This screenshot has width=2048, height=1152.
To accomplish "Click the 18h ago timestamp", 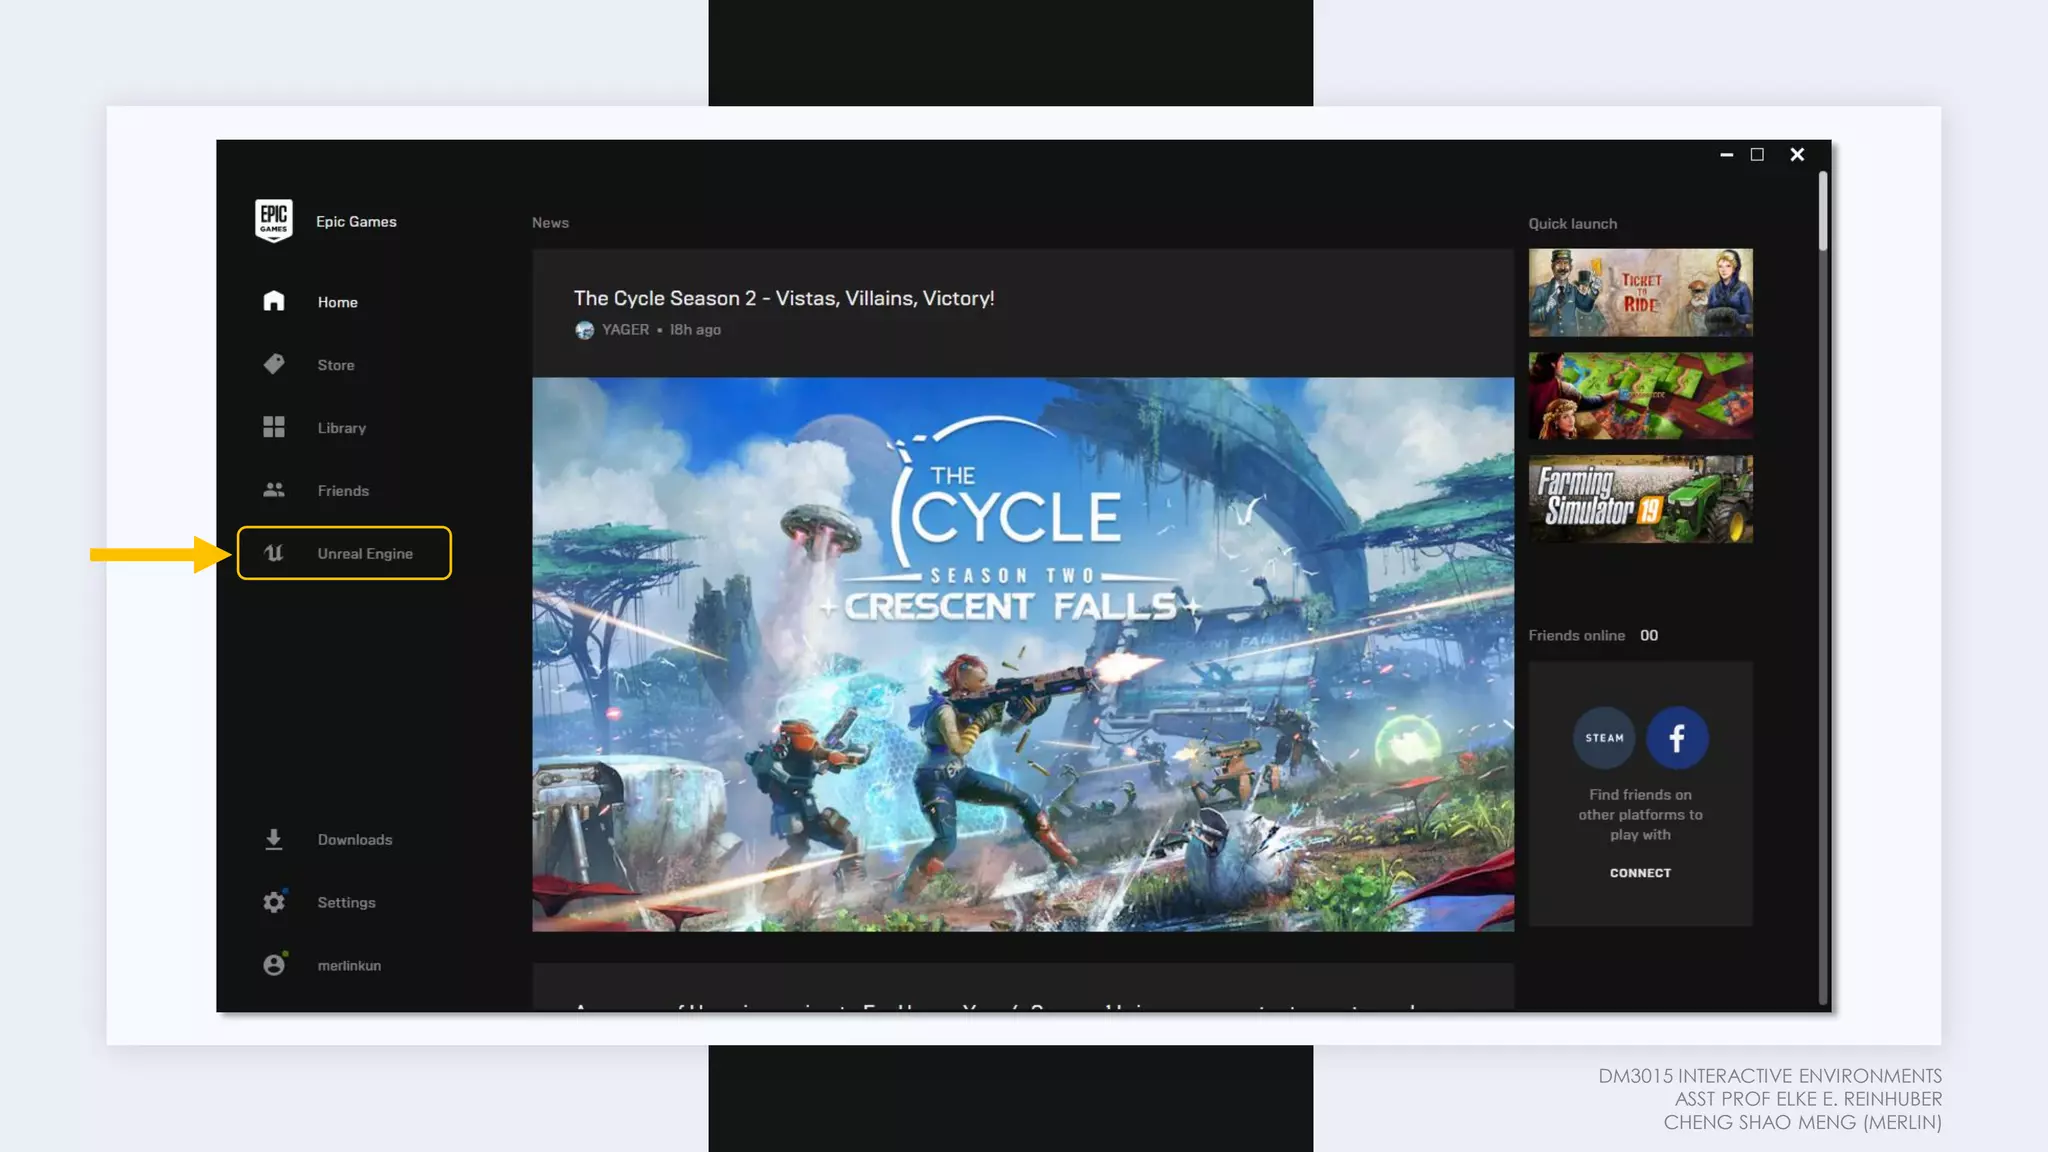I will [695, 330].
